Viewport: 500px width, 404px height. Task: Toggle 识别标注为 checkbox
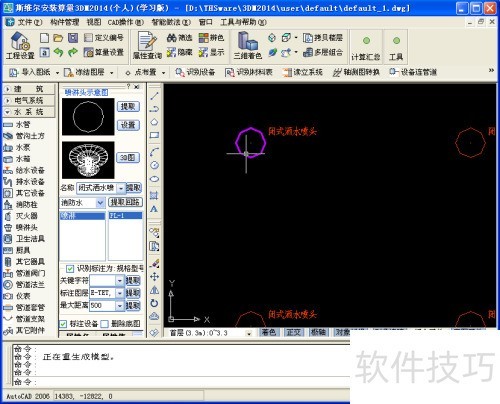(x=70, y=268)
